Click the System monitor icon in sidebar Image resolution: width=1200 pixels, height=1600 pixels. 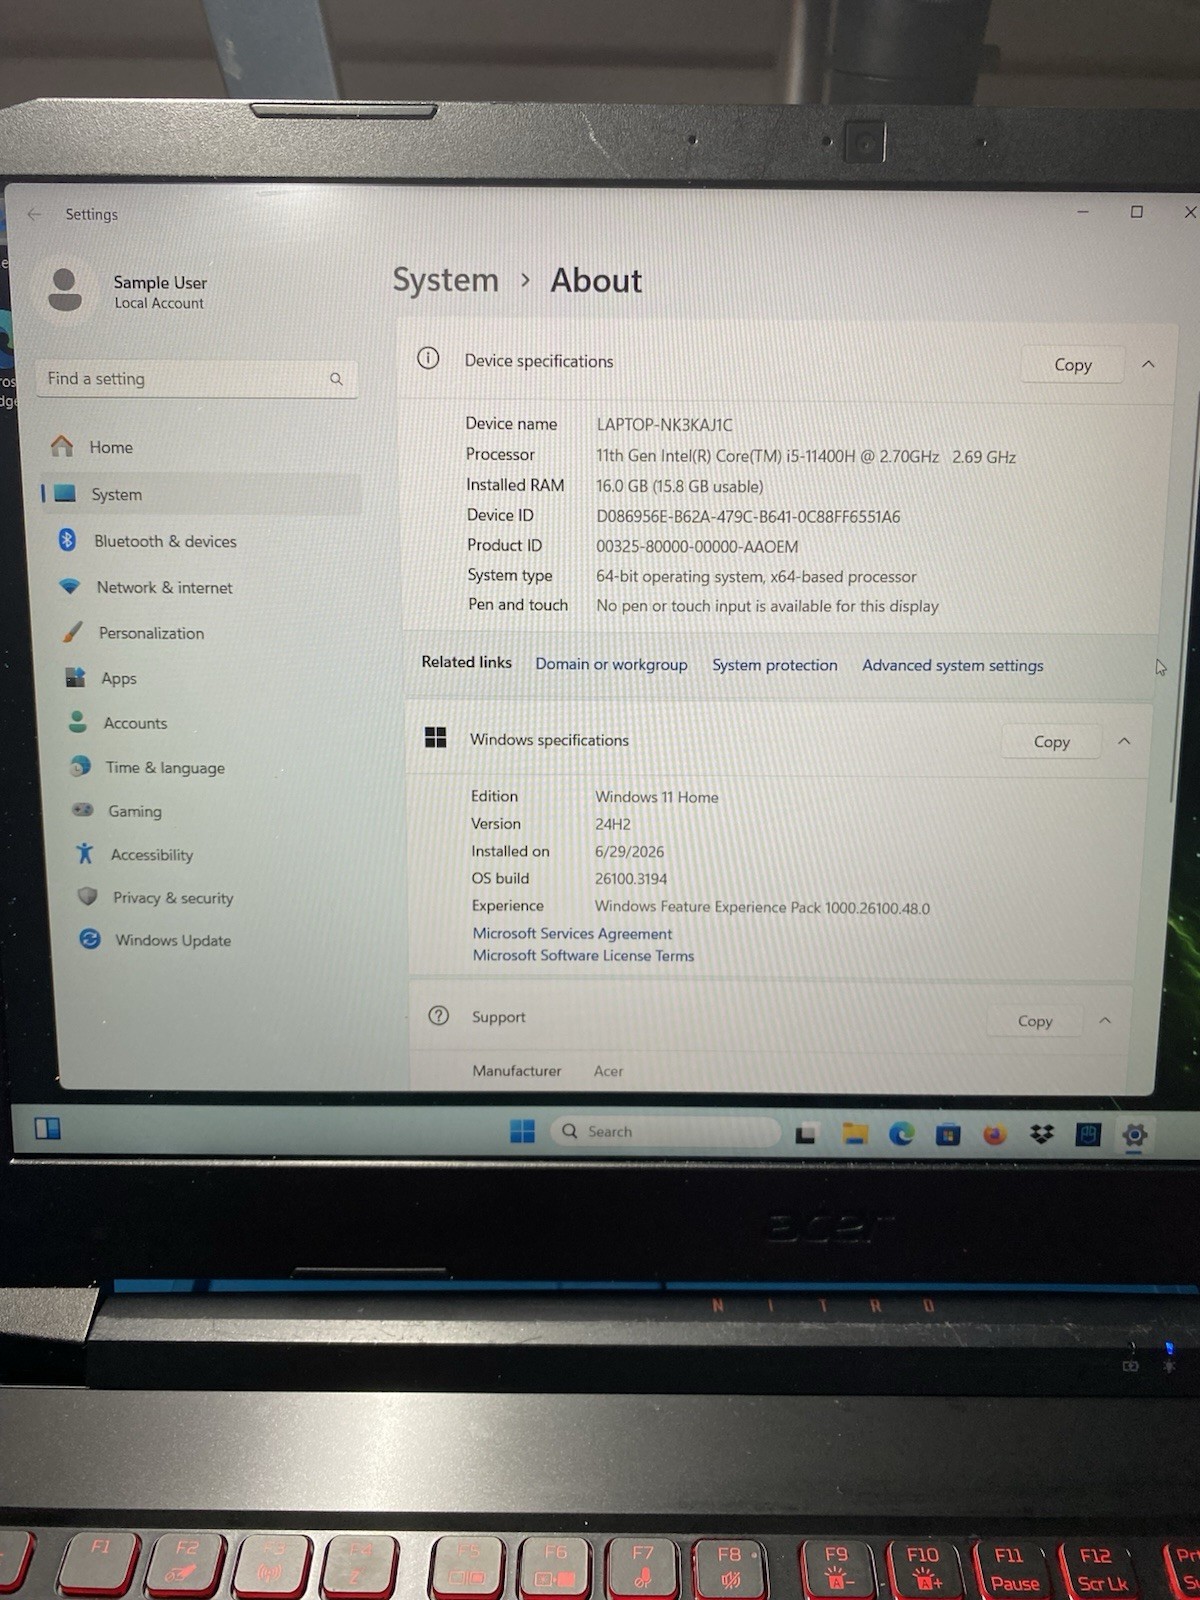click(65, 493)
